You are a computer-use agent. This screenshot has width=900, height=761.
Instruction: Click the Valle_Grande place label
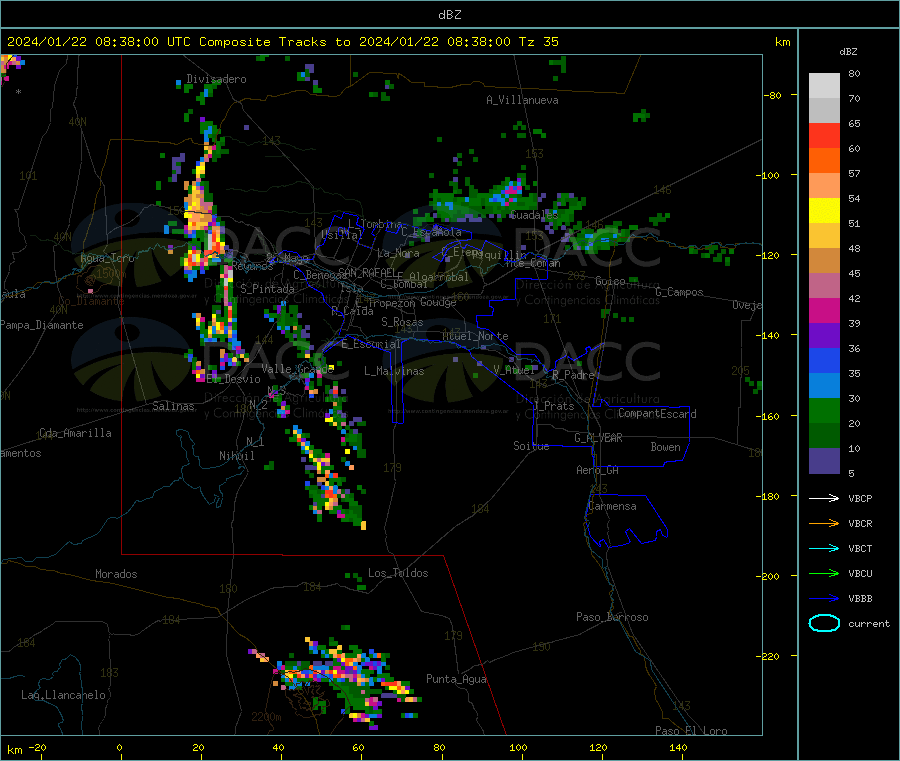pyautogui.click(x=297, y=369)
